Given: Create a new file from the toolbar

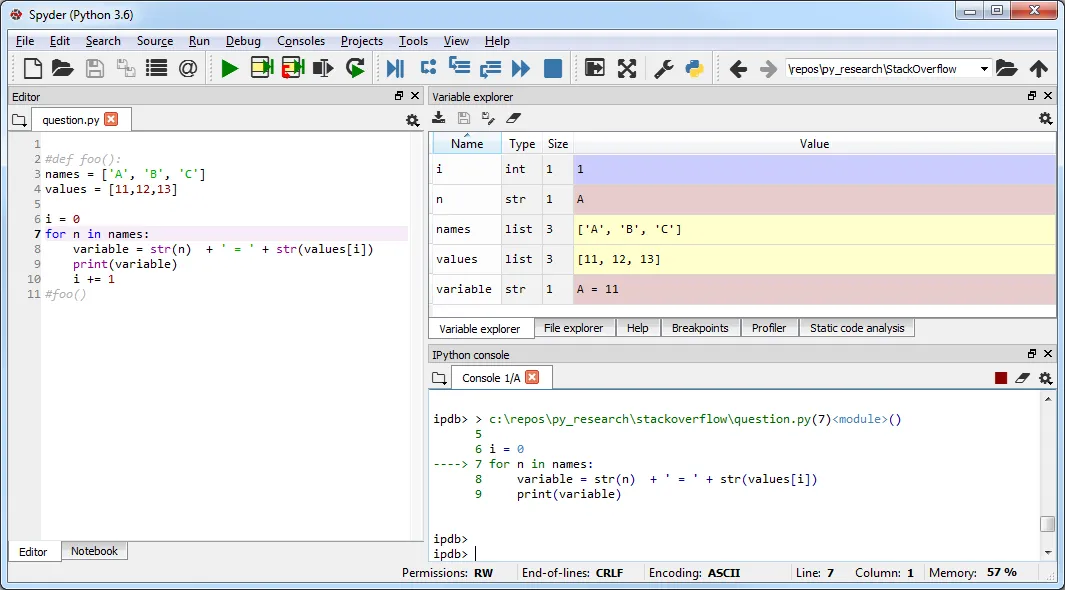Looking at the screenshot, I should (33, 68).
